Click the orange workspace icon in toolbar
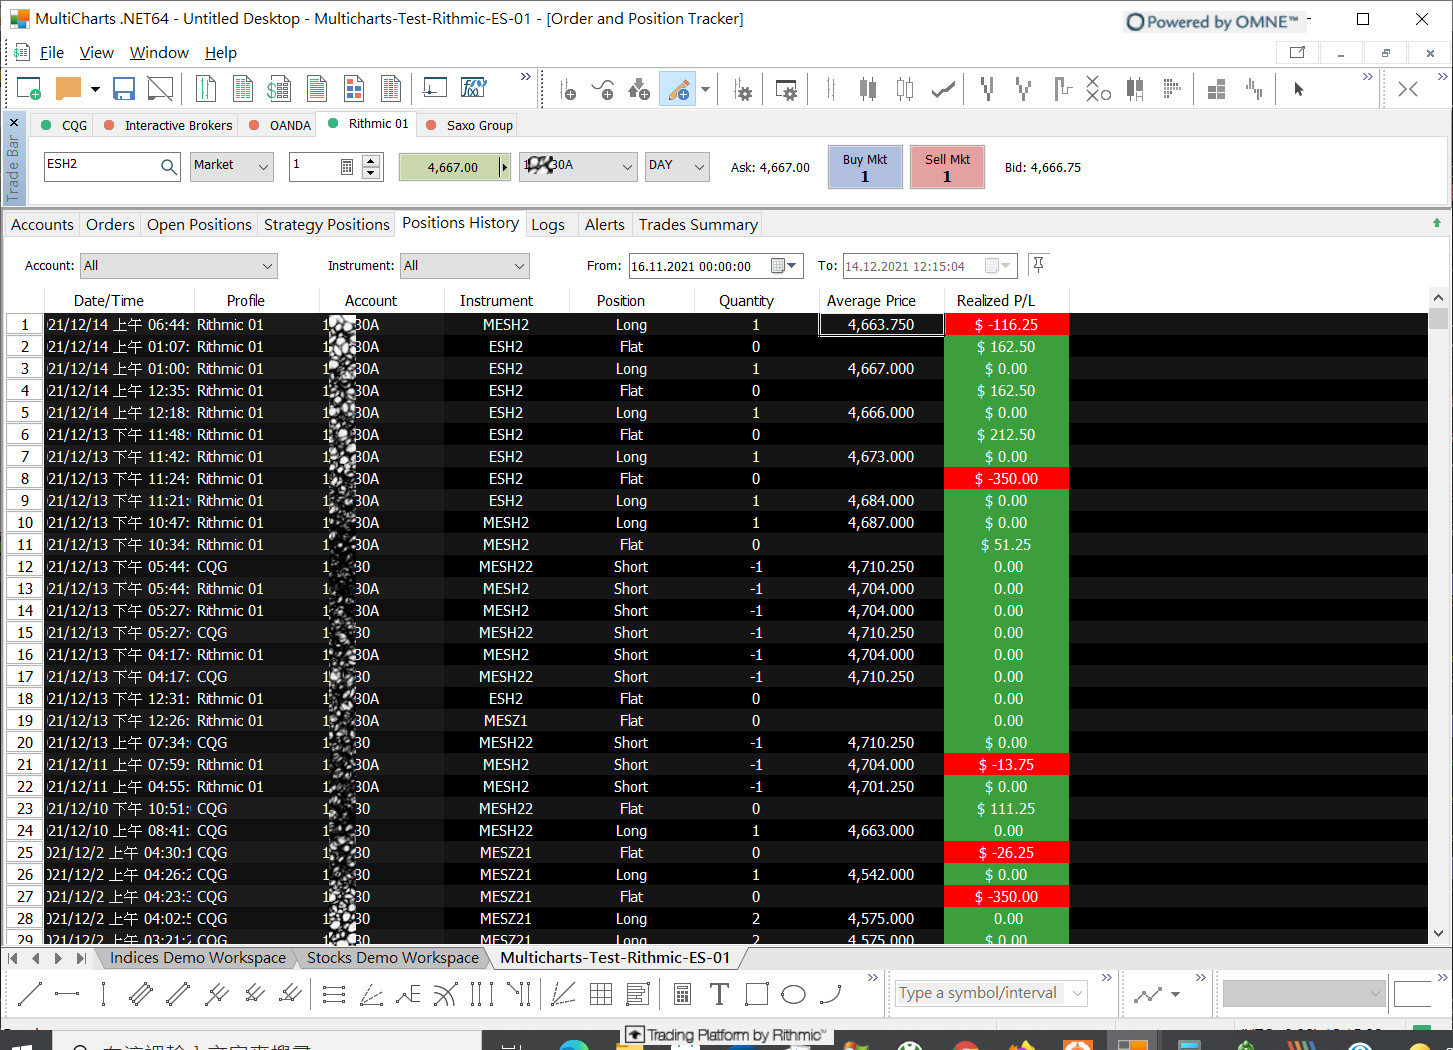The image size is (1453, 1050). [x=68, y=89]
